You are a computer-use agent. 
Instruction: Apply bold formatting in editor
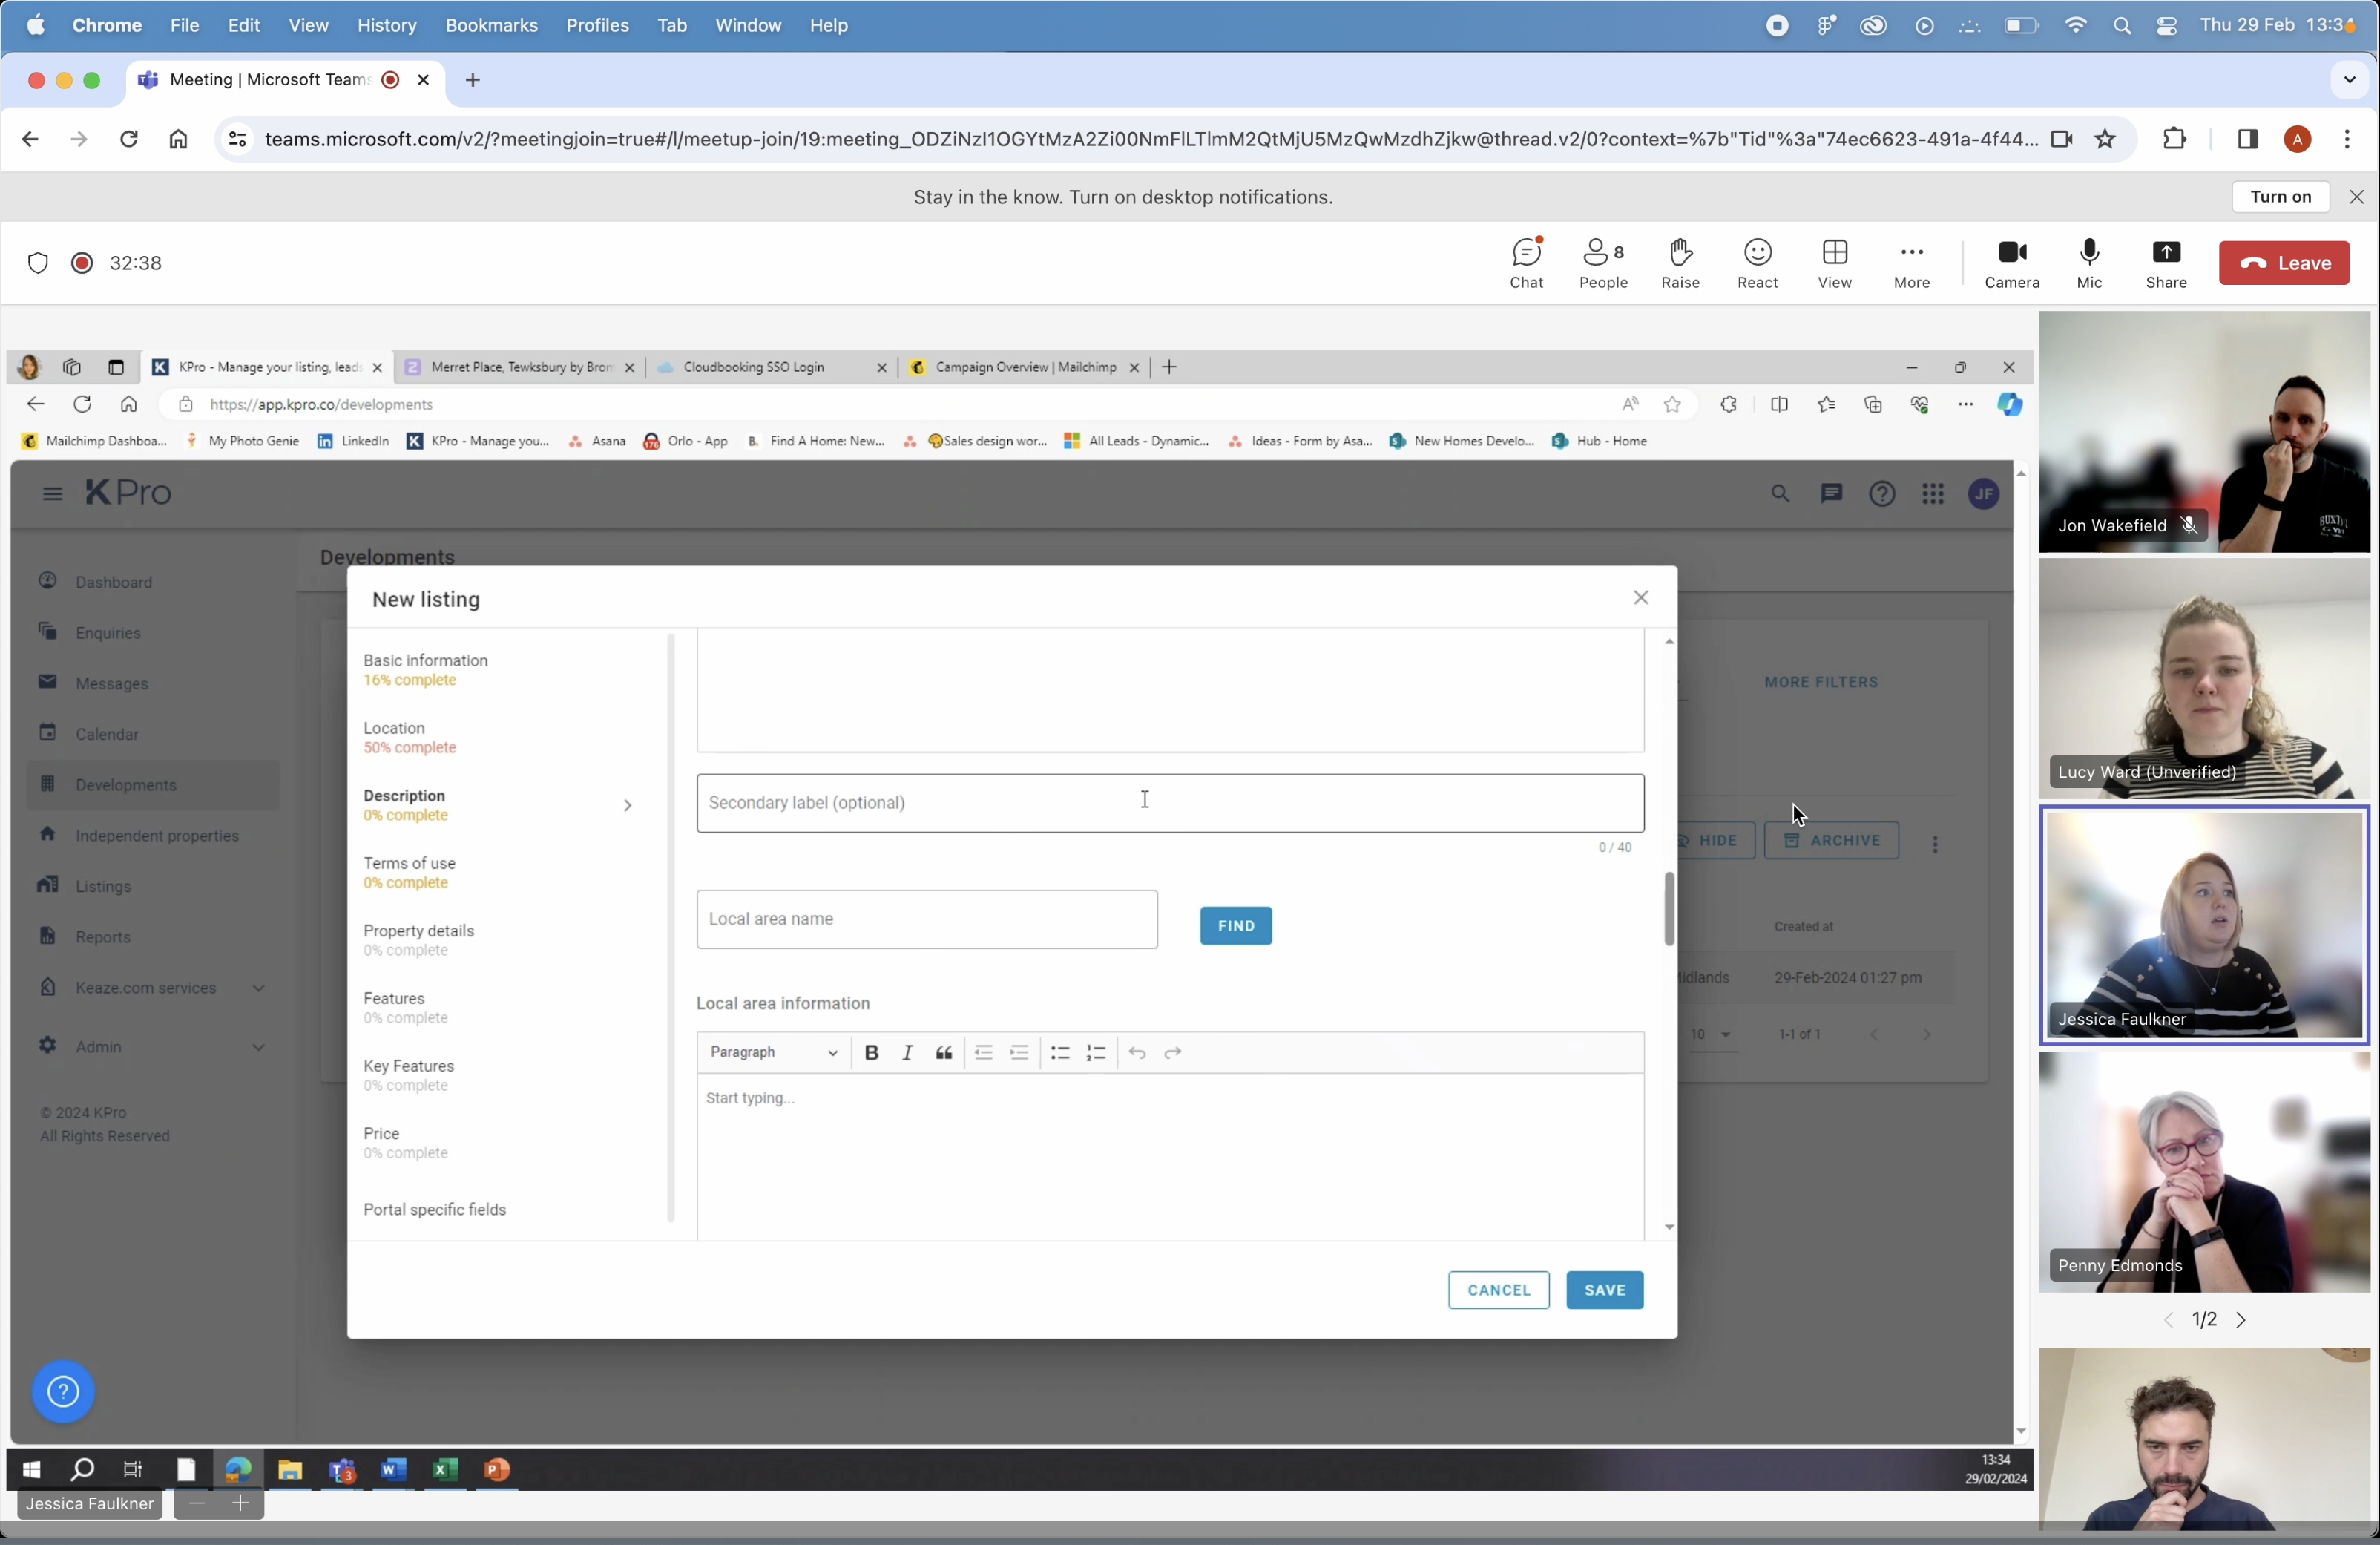click(871, 1052)
